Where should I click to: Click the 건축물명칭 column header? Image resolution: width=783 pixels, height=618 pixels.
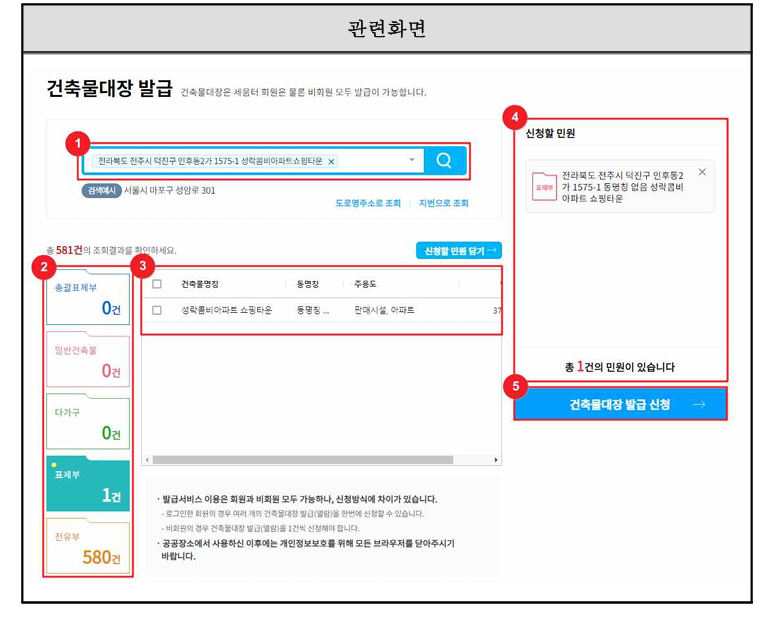point(200,284)
